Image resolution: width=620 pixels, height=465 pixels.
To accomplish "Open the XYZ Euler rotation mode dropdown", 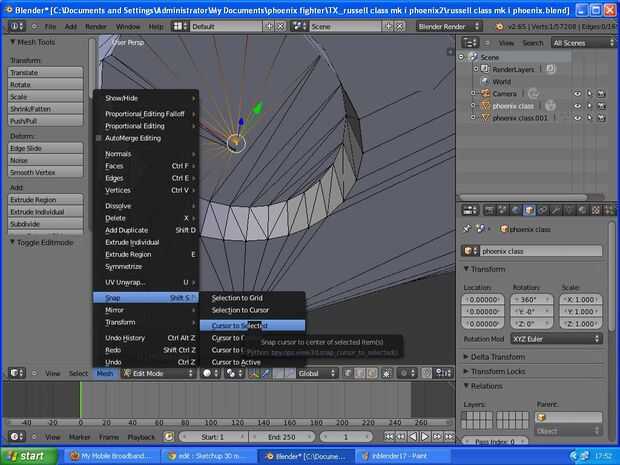I will point(556,339).
